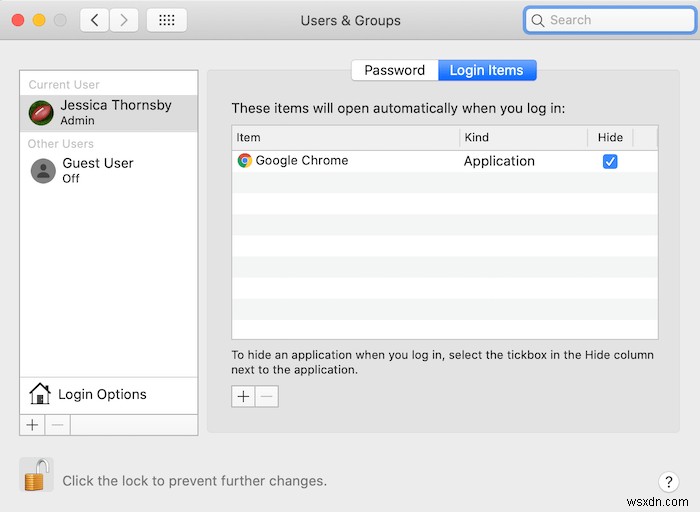Add a new user with sidebar plus button
Screen dimensions: 700x512
point(32,424)
